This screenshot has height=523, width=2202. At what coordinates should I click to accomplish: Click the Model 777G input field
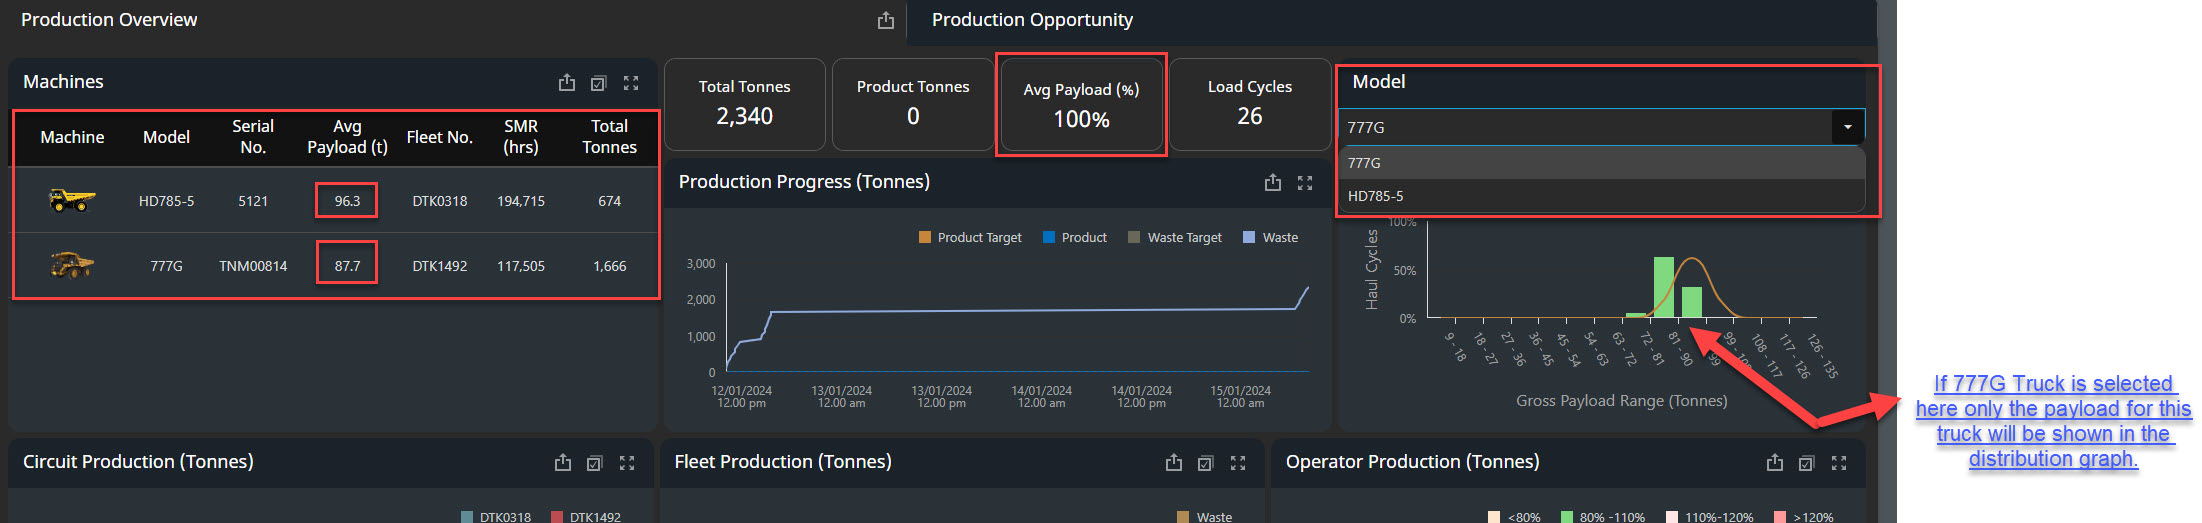[x=1585, y=127]
